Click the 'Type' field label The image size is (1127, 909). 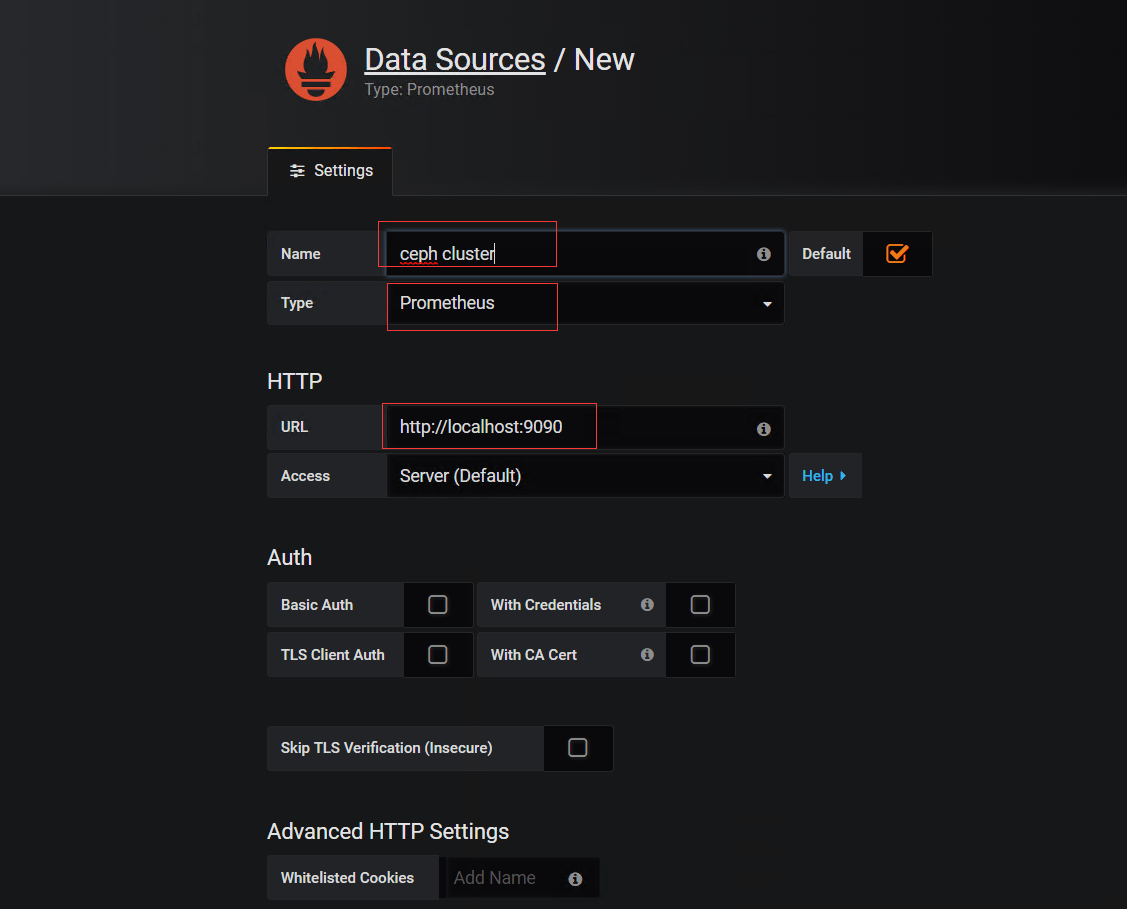tap(297, 303)
